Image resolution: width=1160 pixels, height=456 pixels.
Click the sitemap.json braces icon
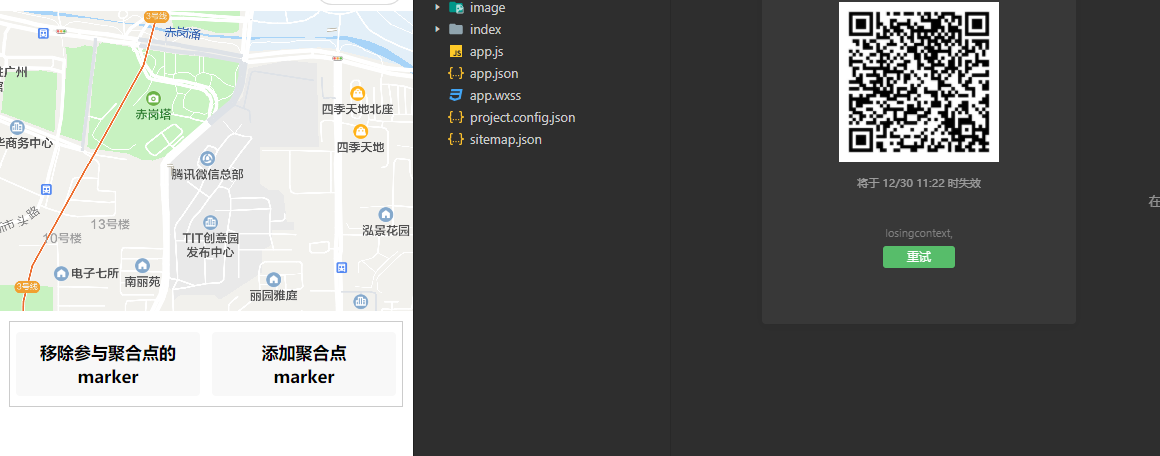[456, 139]
